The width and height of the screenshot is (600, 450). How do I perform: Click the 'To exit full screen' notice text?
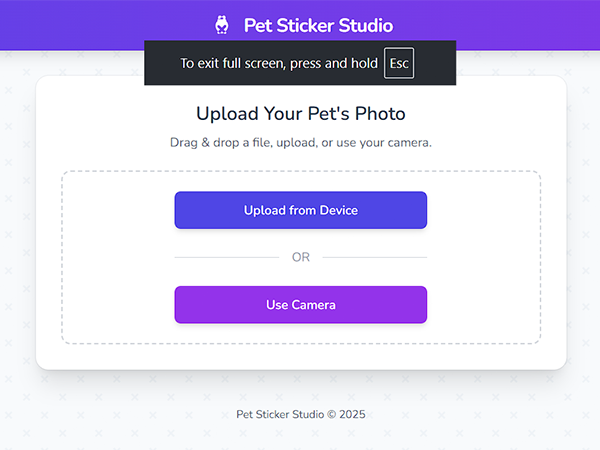click(x=279, y=63)
